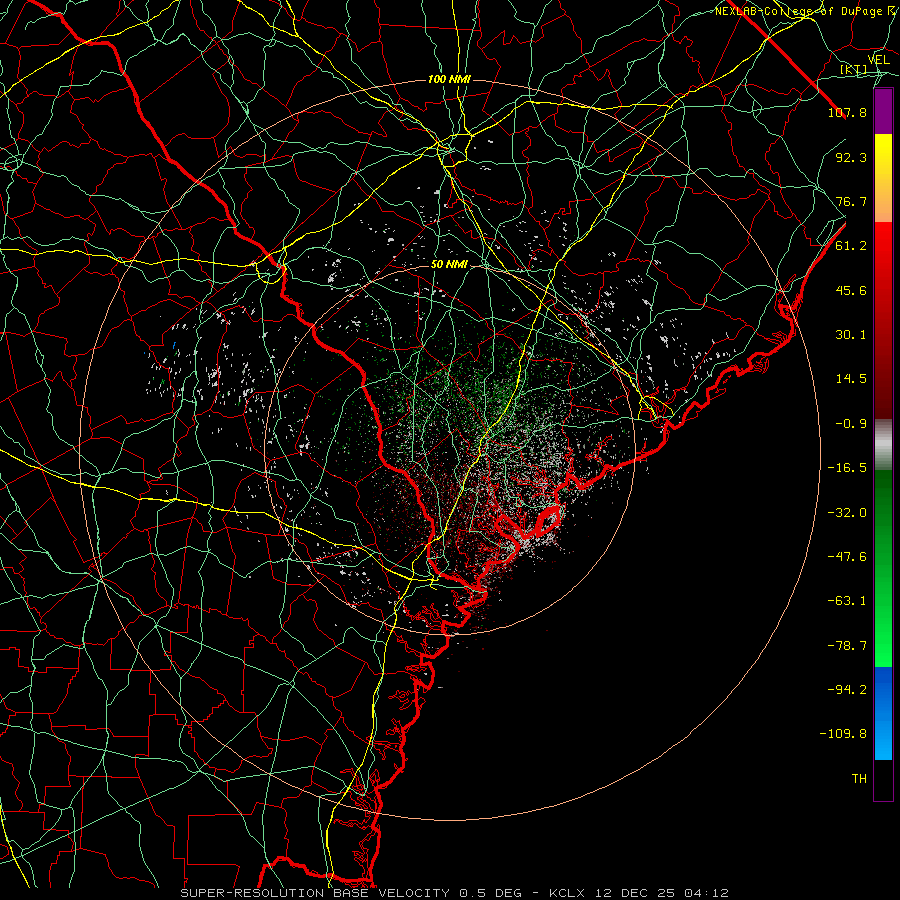
Task: Click the 50 NMI range ring label
Action: pos(449,264)
